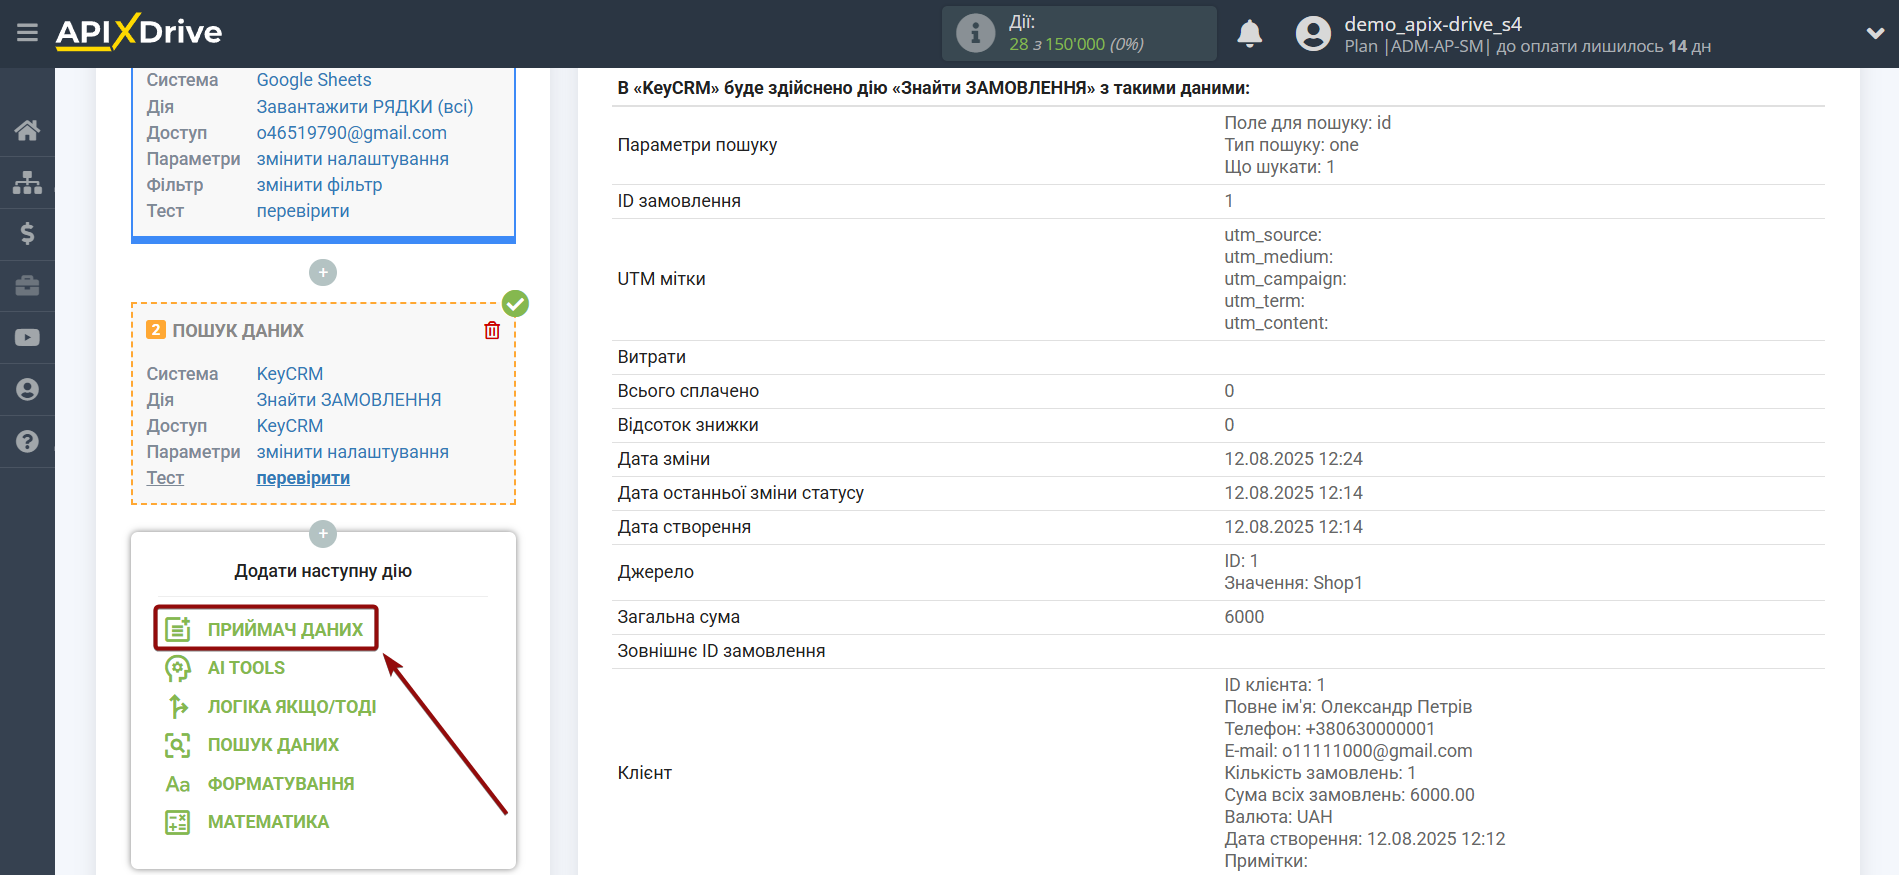Click the Загальна сума value 6000
Screen dimensions: 1899x875
pos(1244,617)
